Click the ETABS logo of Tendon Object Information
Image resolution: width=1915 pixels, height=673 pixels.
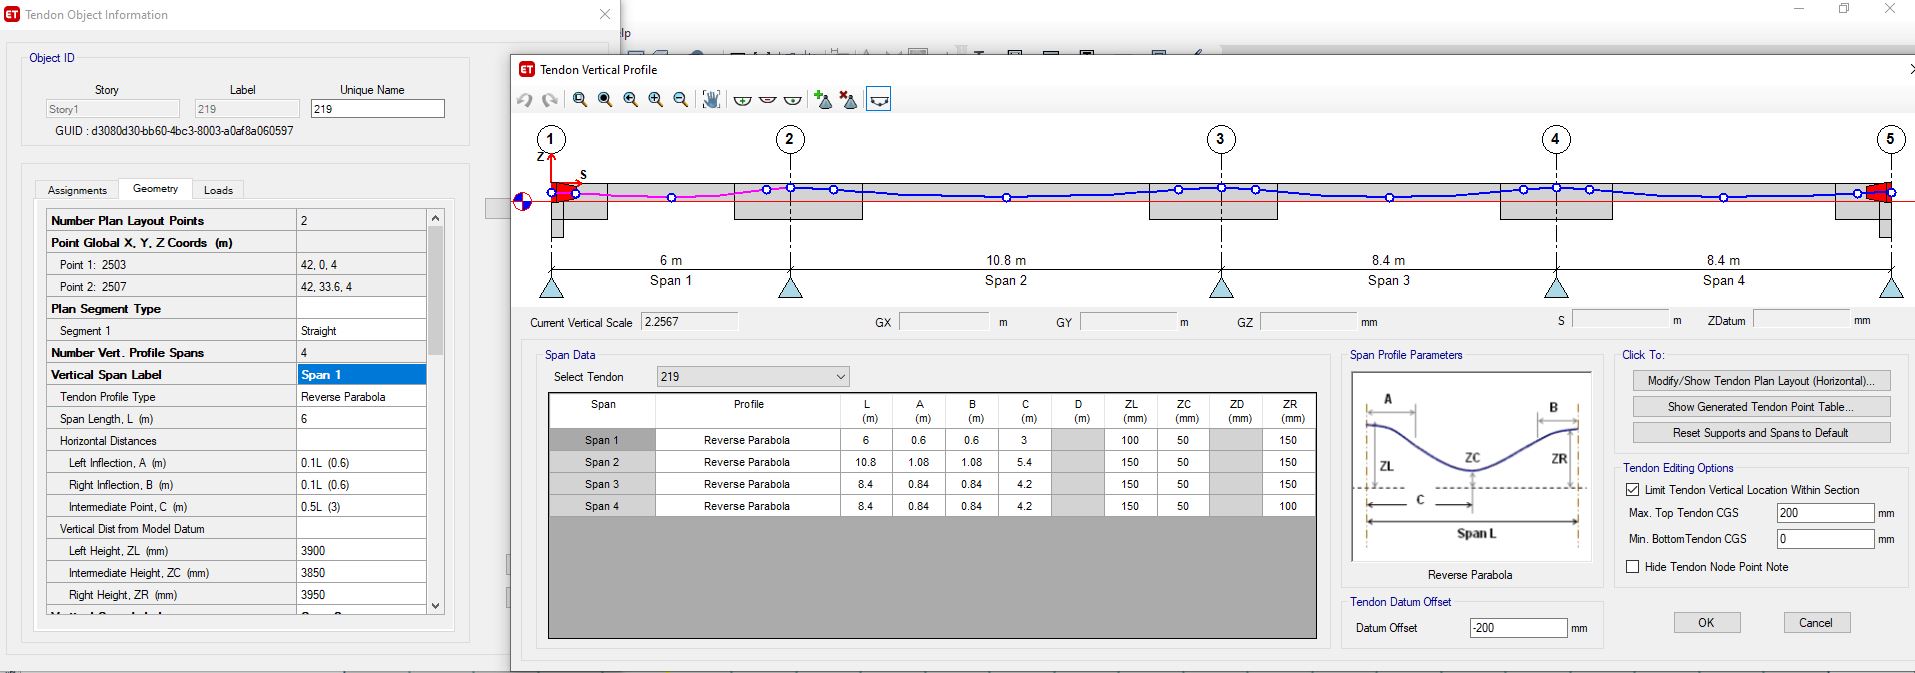(x=12, y=14)
